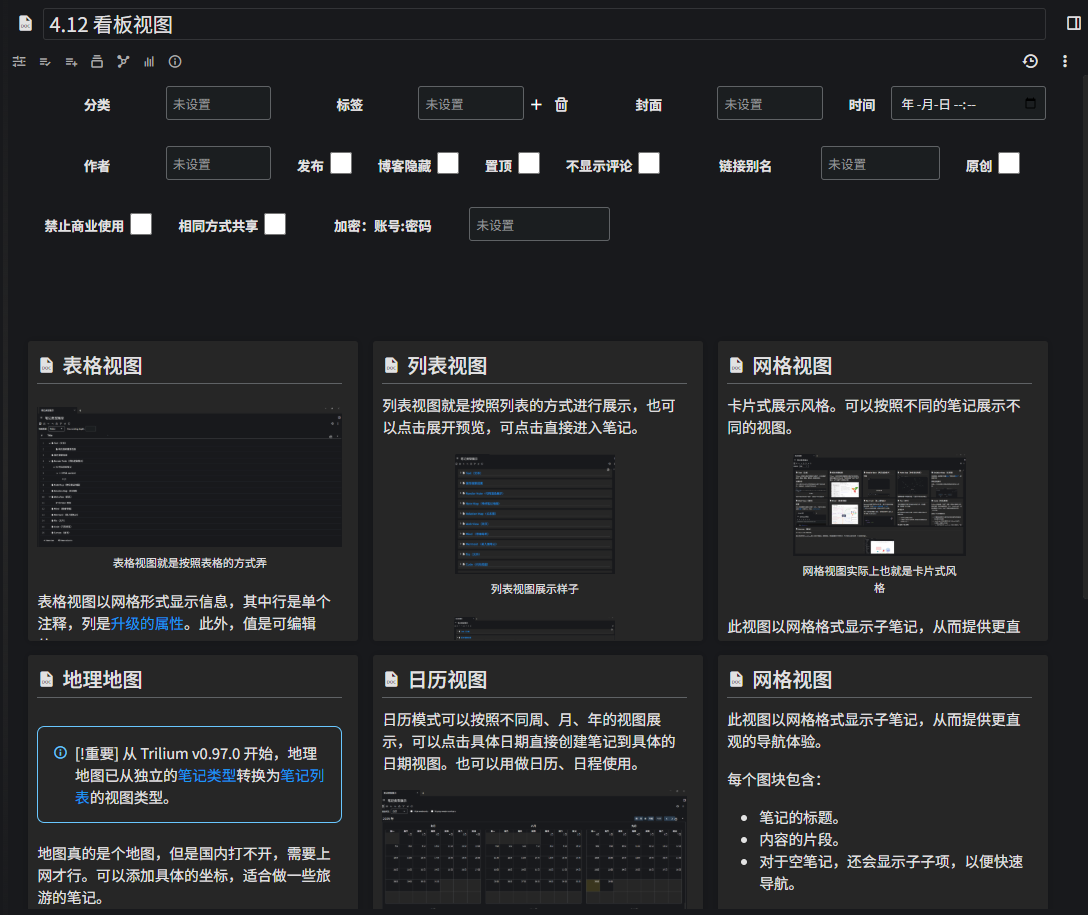Toggle the right pane panel icon
1088x915 pixels.
(1074, 23)
